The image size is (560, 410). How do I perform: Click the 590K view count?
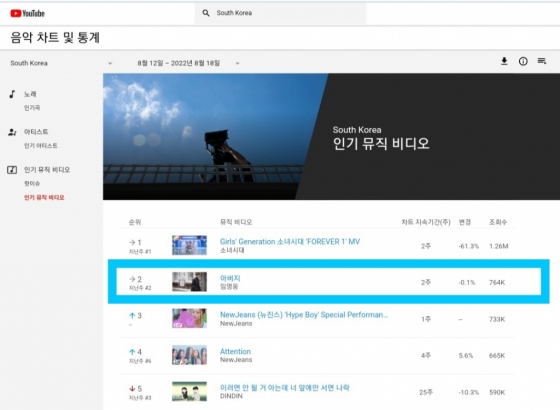click(x=497, y=392)
